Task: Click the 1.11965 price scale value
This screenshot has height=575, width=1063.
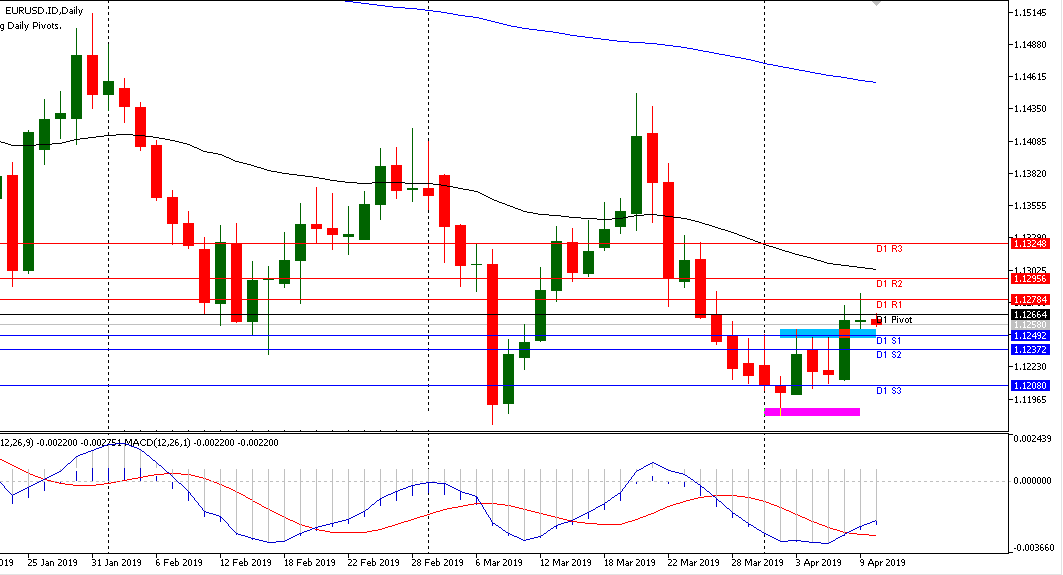Action: 1030,400
